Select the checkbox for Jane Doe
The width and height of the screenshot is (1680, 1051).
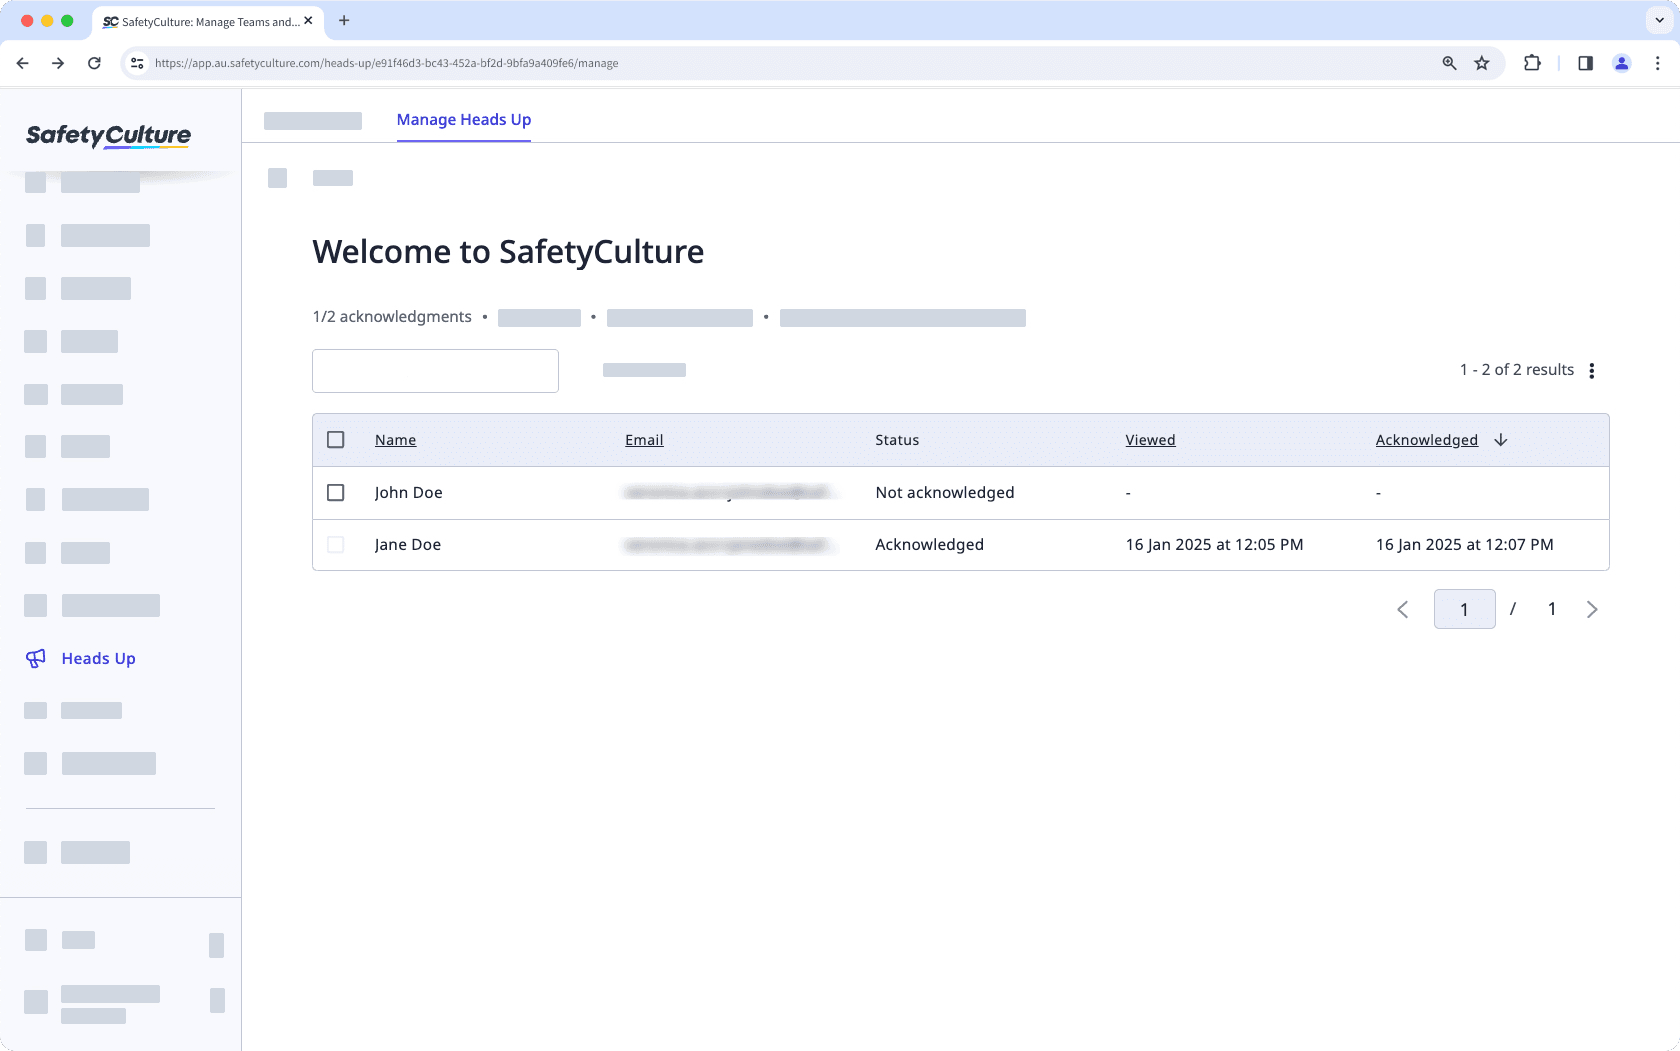tap(336, 545)
